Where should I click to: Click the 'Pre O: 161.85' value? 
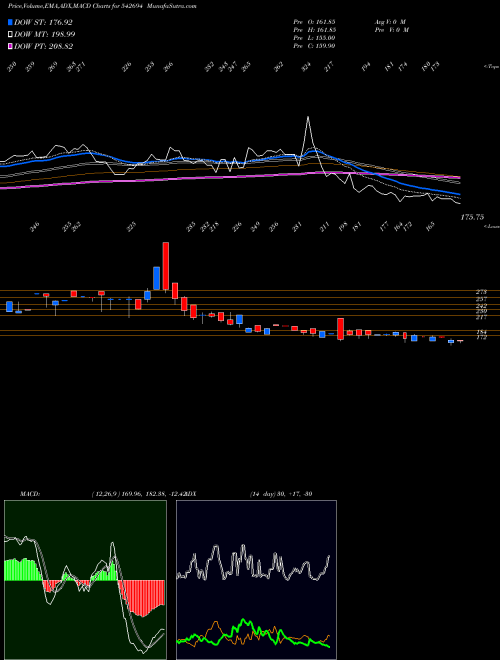tap(314, 21)
